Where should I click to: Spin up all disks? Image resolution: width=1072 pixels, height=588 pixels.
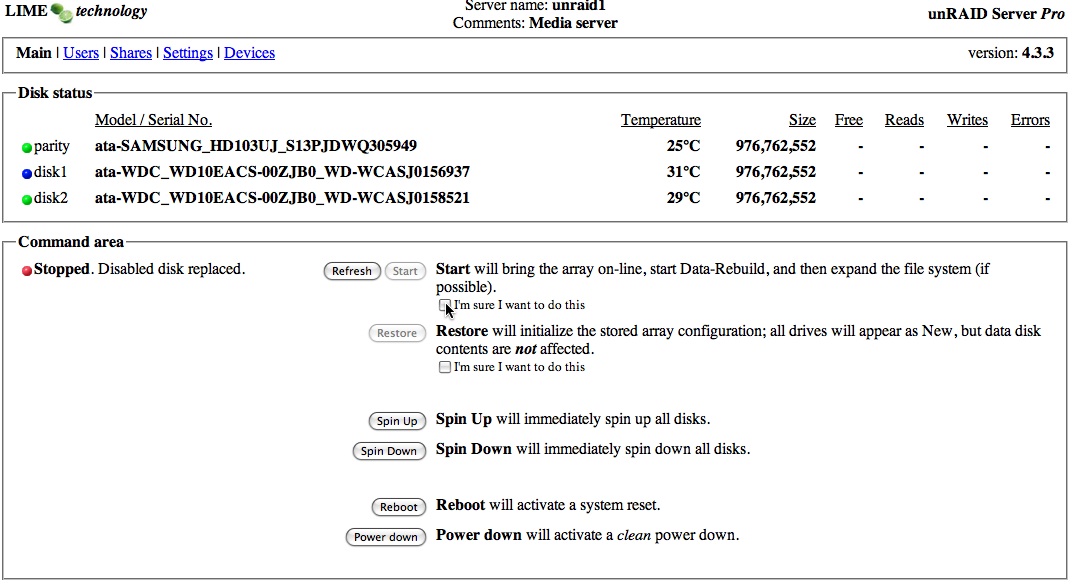click(x=397, y=420)
